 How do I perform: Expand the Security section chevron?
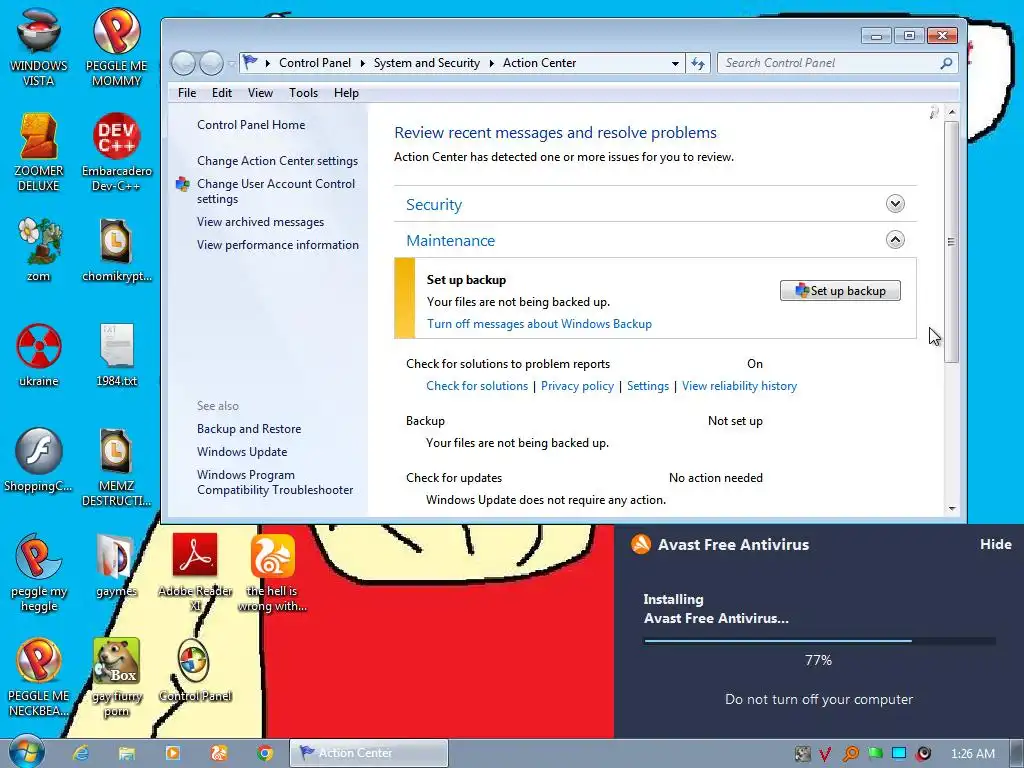tap(895, 204)
